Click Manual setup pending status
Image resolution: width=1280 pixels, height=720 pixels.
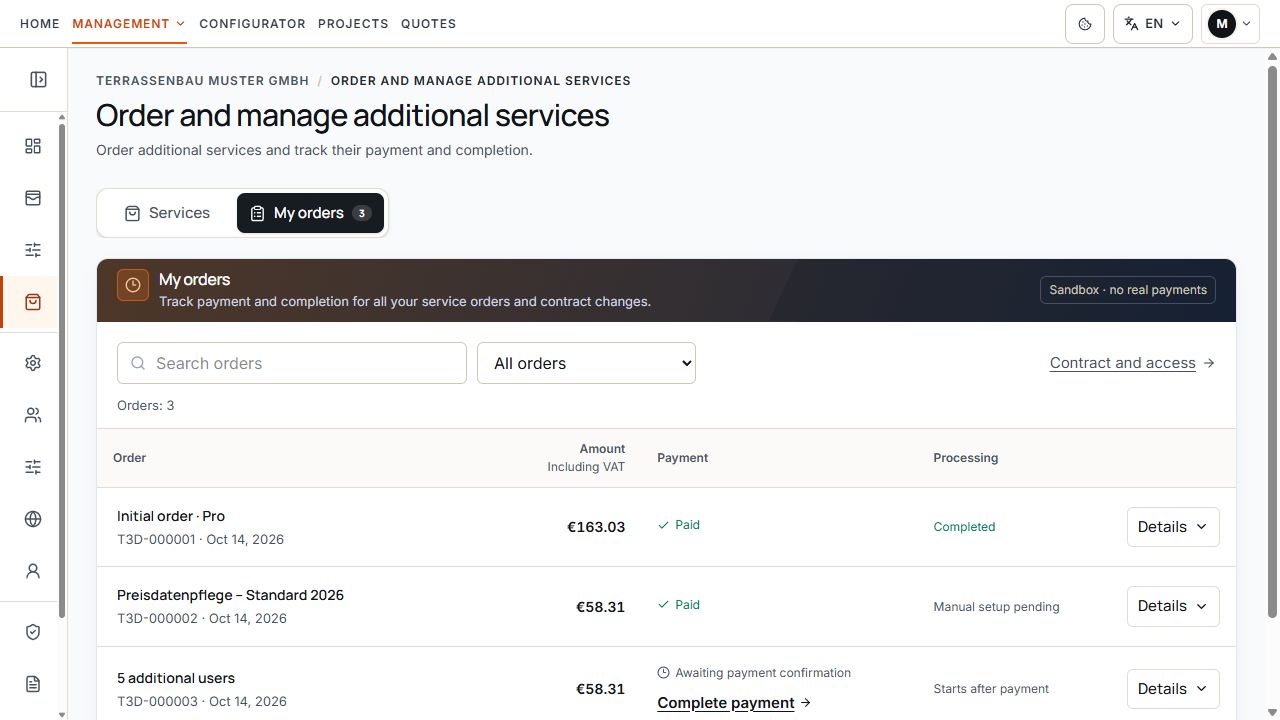coord(996,607)
